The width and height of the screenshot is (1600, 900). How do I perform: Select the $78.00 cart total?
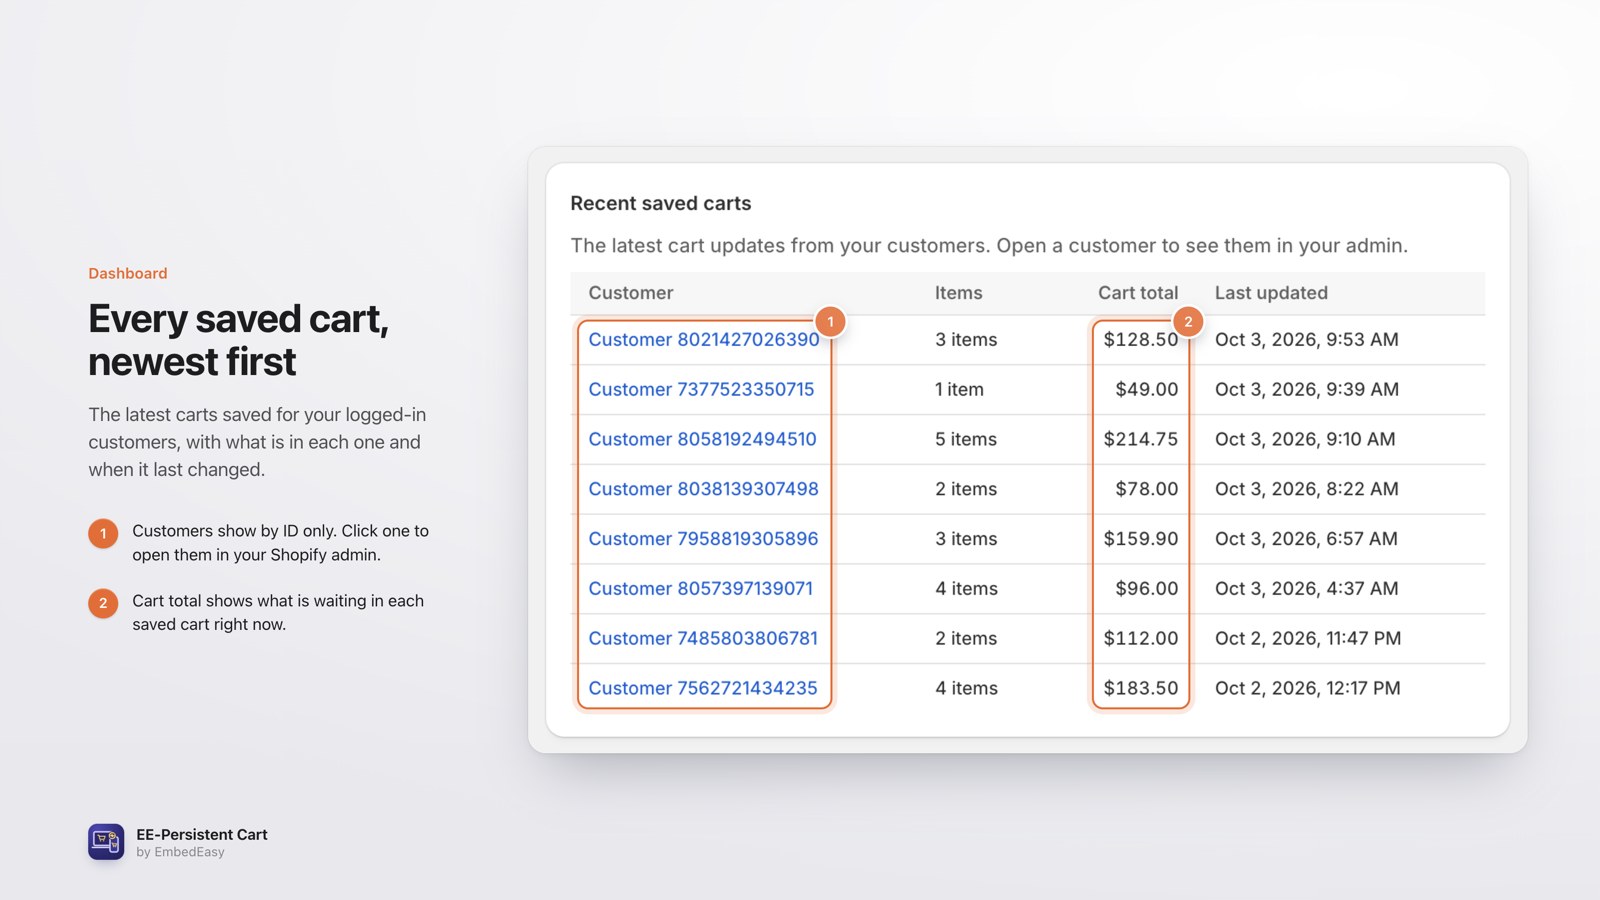1147,489
